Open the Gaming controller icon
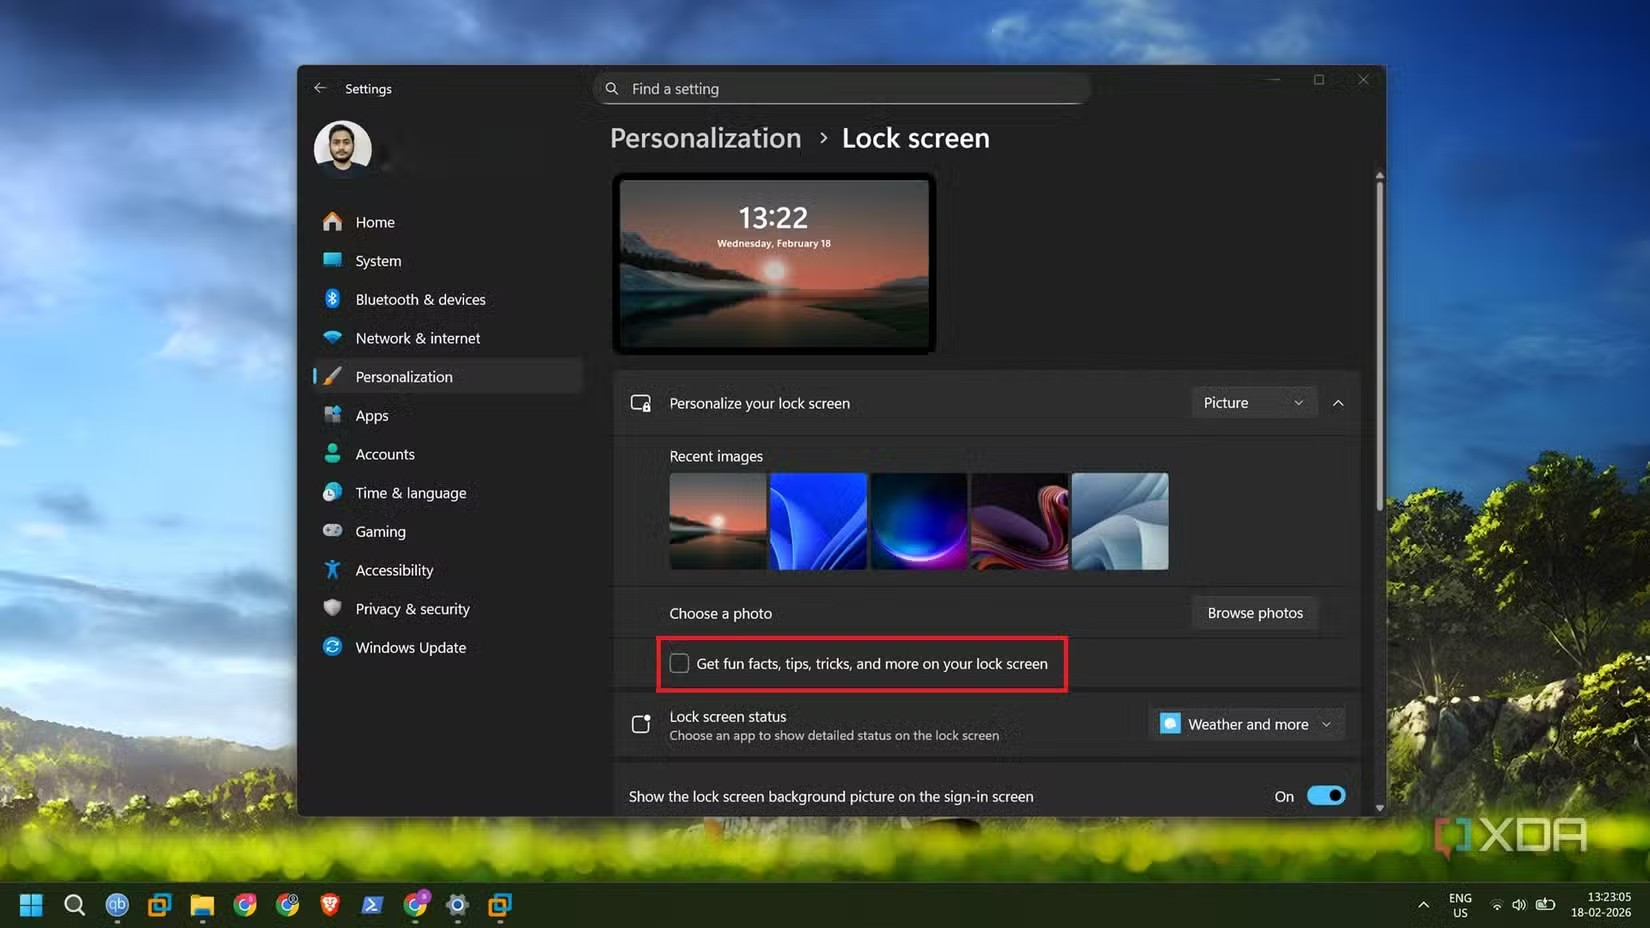Screen dimensions: 1650x928 click(333, 531)
